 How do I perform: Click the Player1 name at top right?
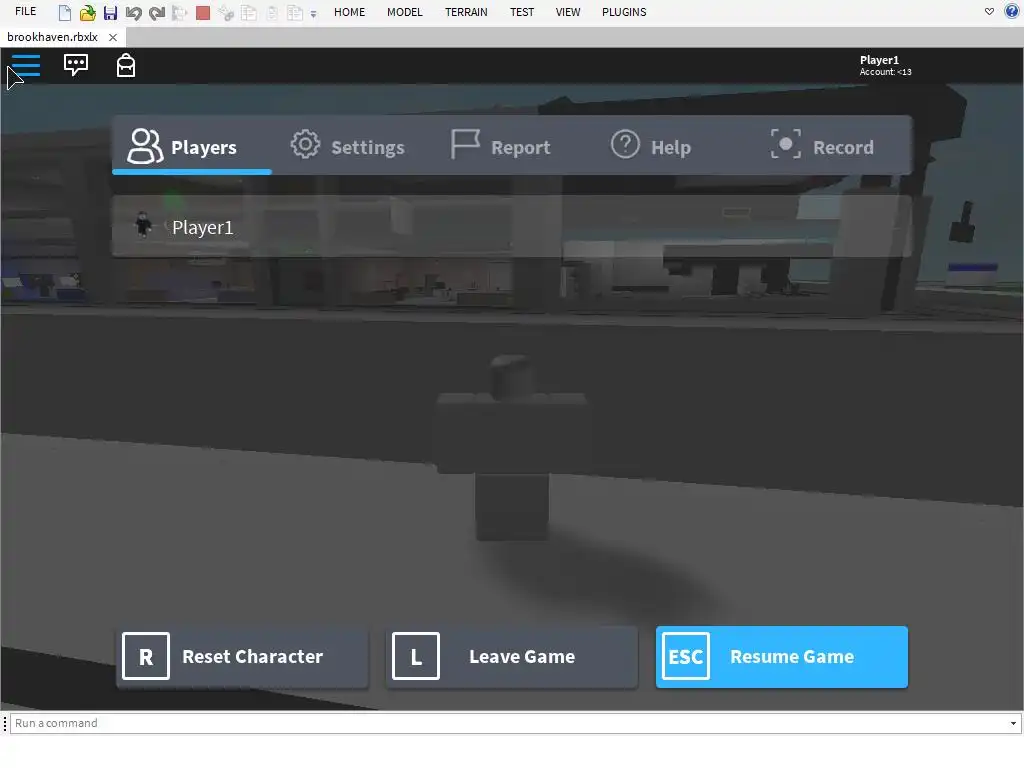coord(879,60)
